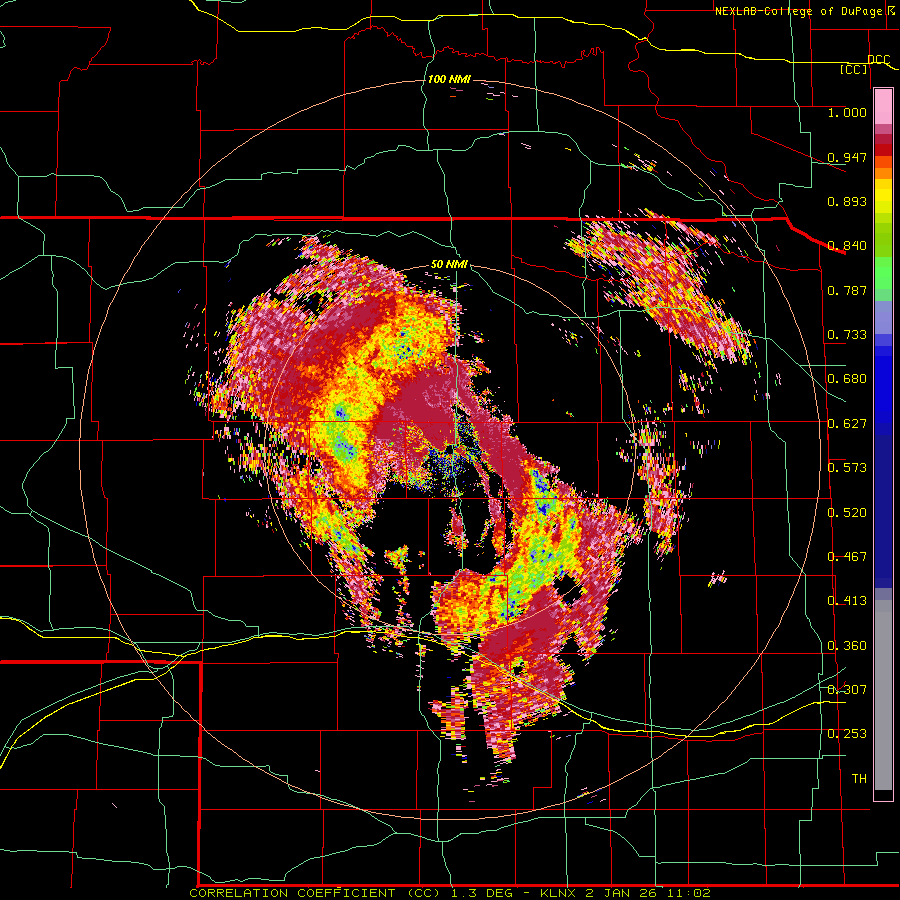Click the 0.680 scale value

tap(847, 379)
